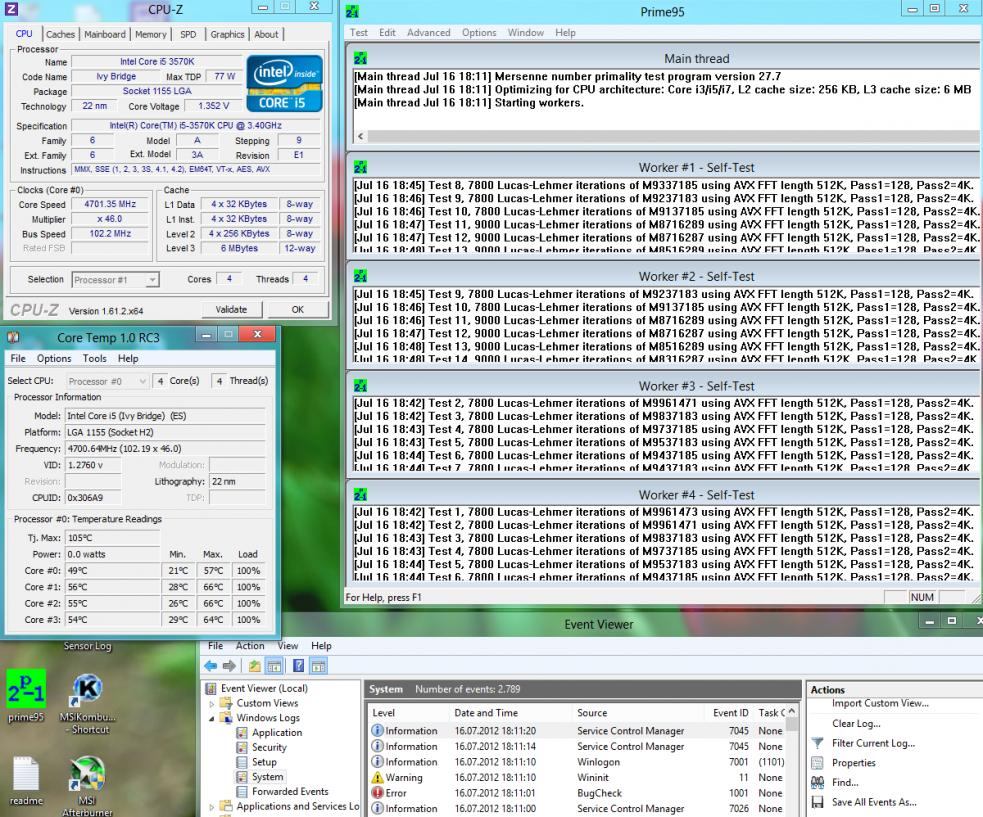Image resolution: width=983 pixels, height=817 pixels.
Task: Click the Worker #4 window icon in Prime95
Action: [x=360, y=495]
